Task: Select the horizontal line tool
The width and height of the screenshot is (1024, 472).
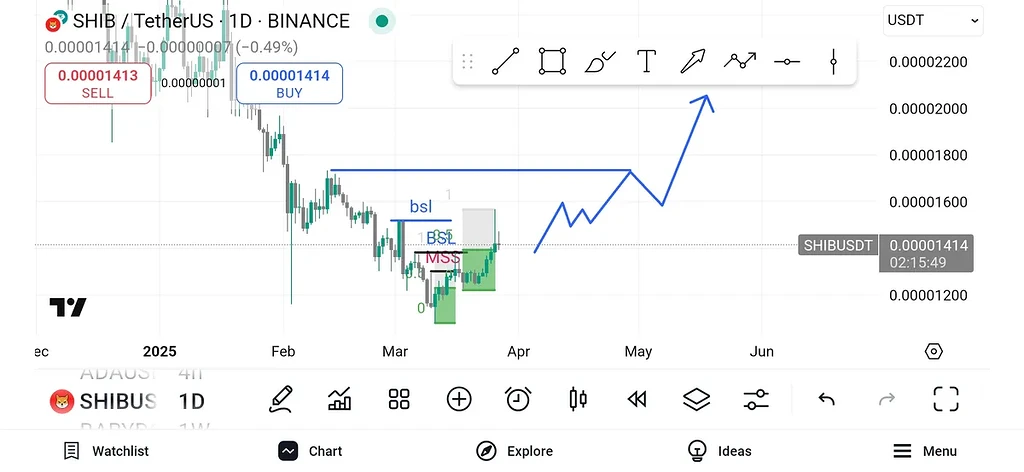Action: (x=787, y=62)
